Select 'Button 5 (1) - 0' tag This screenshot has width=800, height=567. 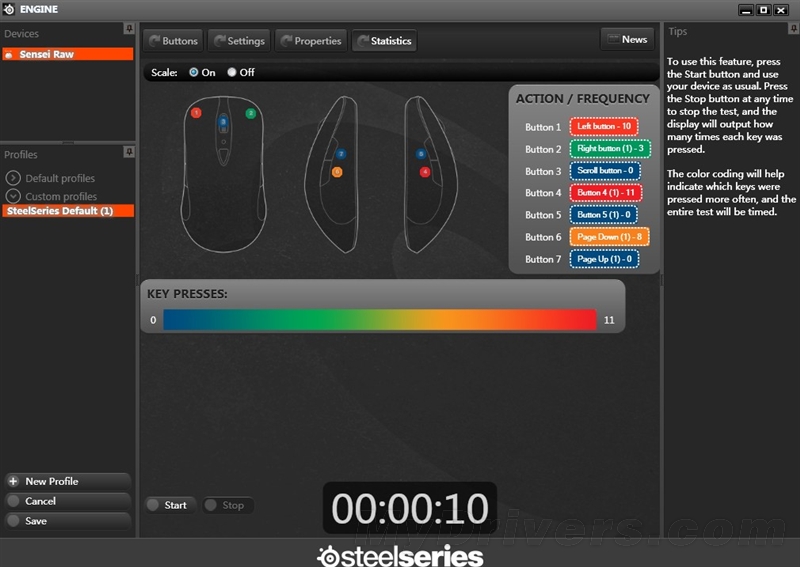click(x=604, y=215)
